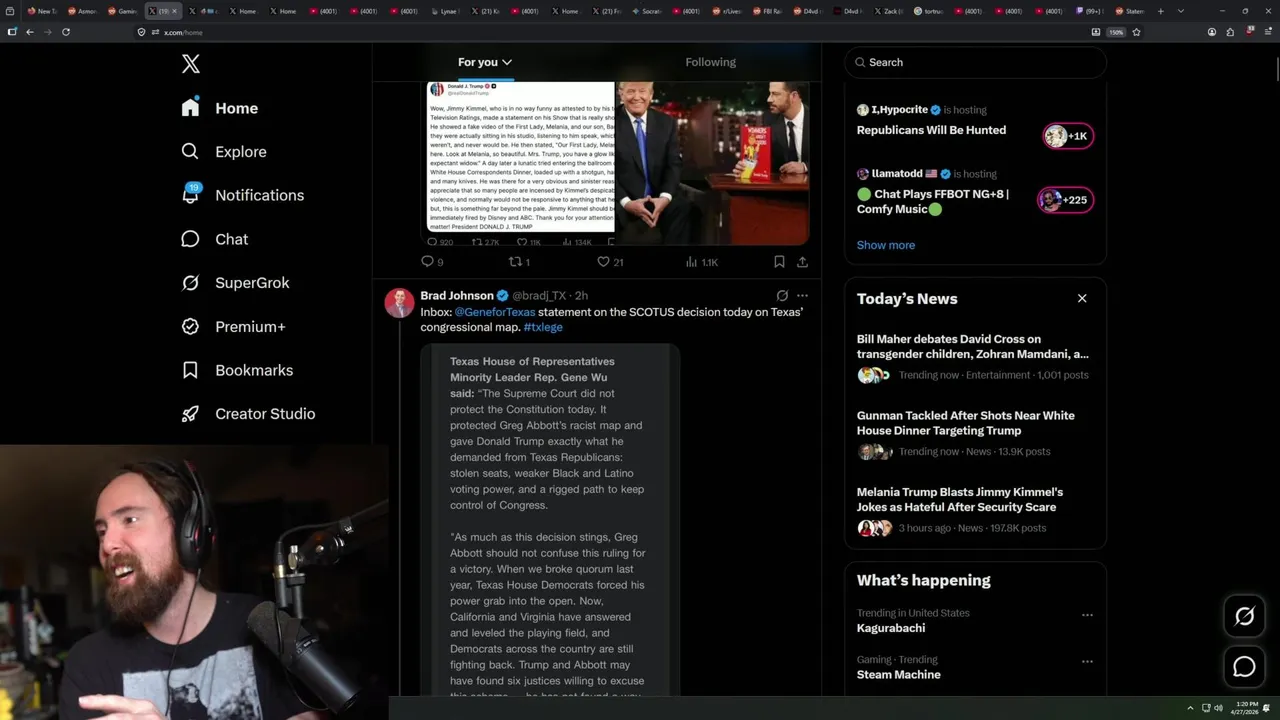Open the @bradj_TX handle link

[x=539, y=296]
